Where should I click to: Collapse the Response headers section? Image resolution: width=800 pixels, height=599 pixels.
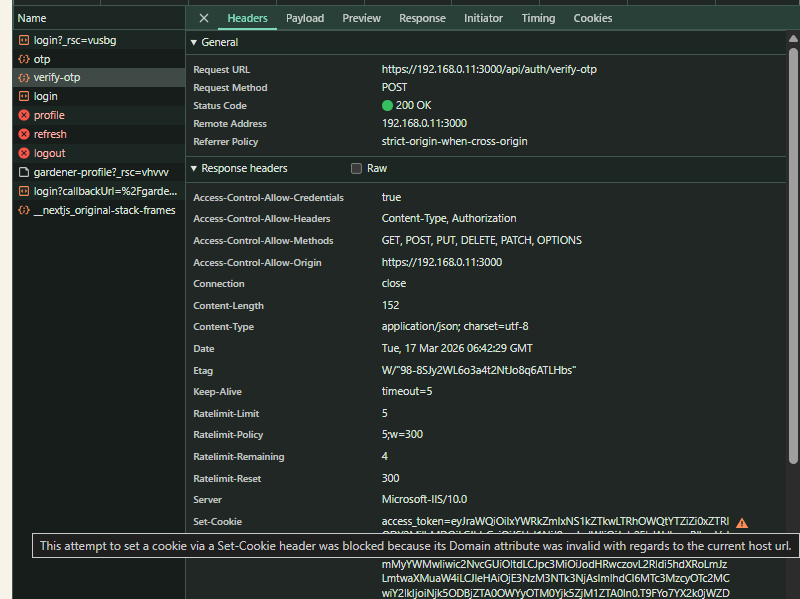coord(194,168)
